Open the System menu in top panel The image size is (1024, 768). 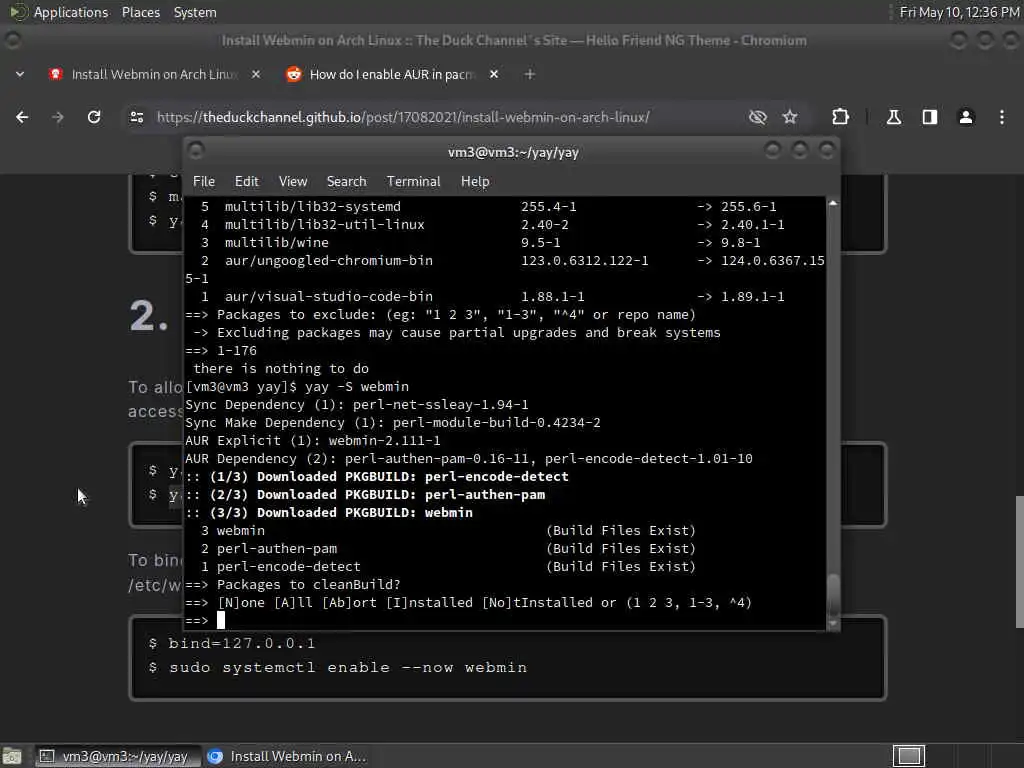pos(195,12)
